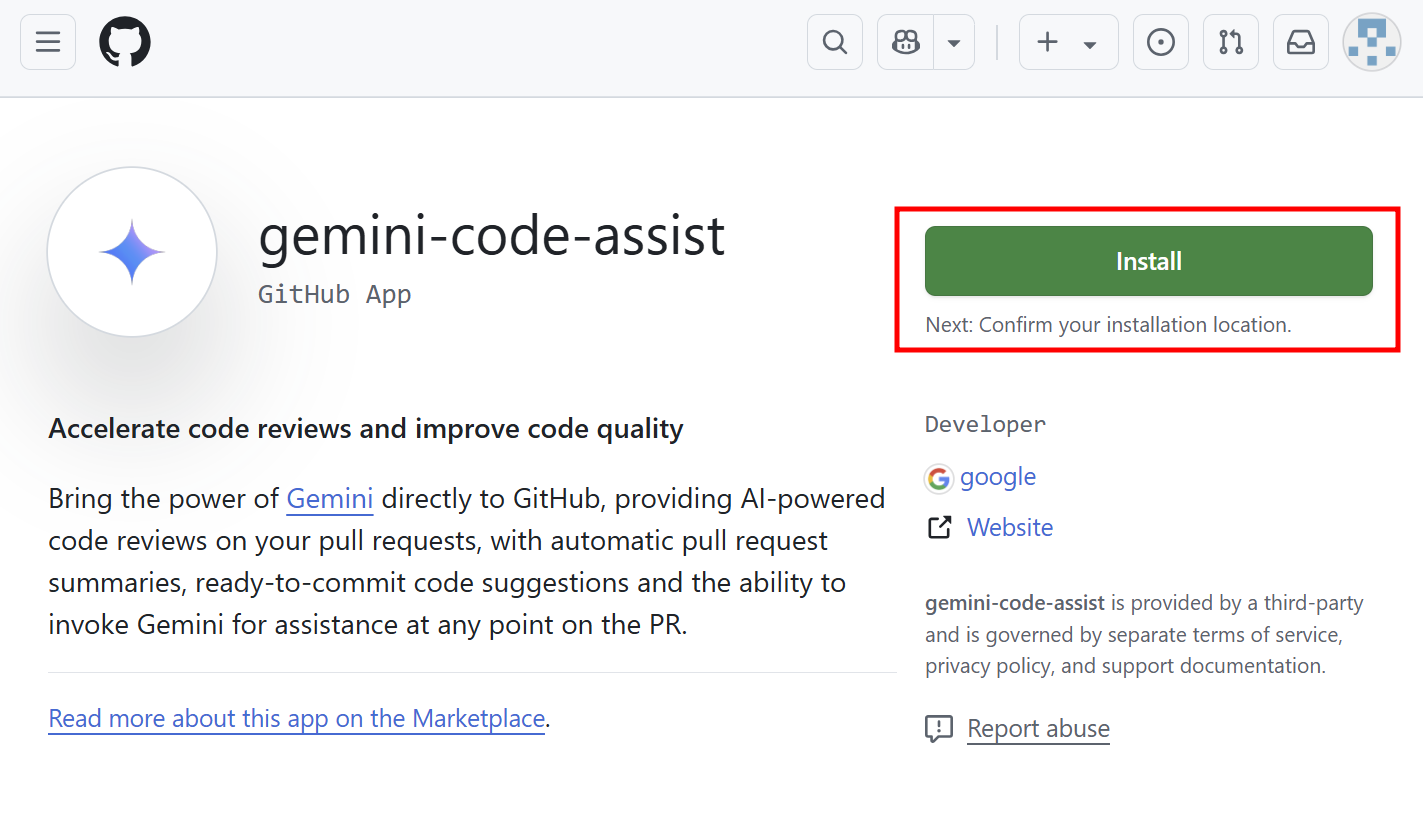The image size is (1423, 817).
Task: Open the Copilot options dropdown arrow
Action: point(953,42)
